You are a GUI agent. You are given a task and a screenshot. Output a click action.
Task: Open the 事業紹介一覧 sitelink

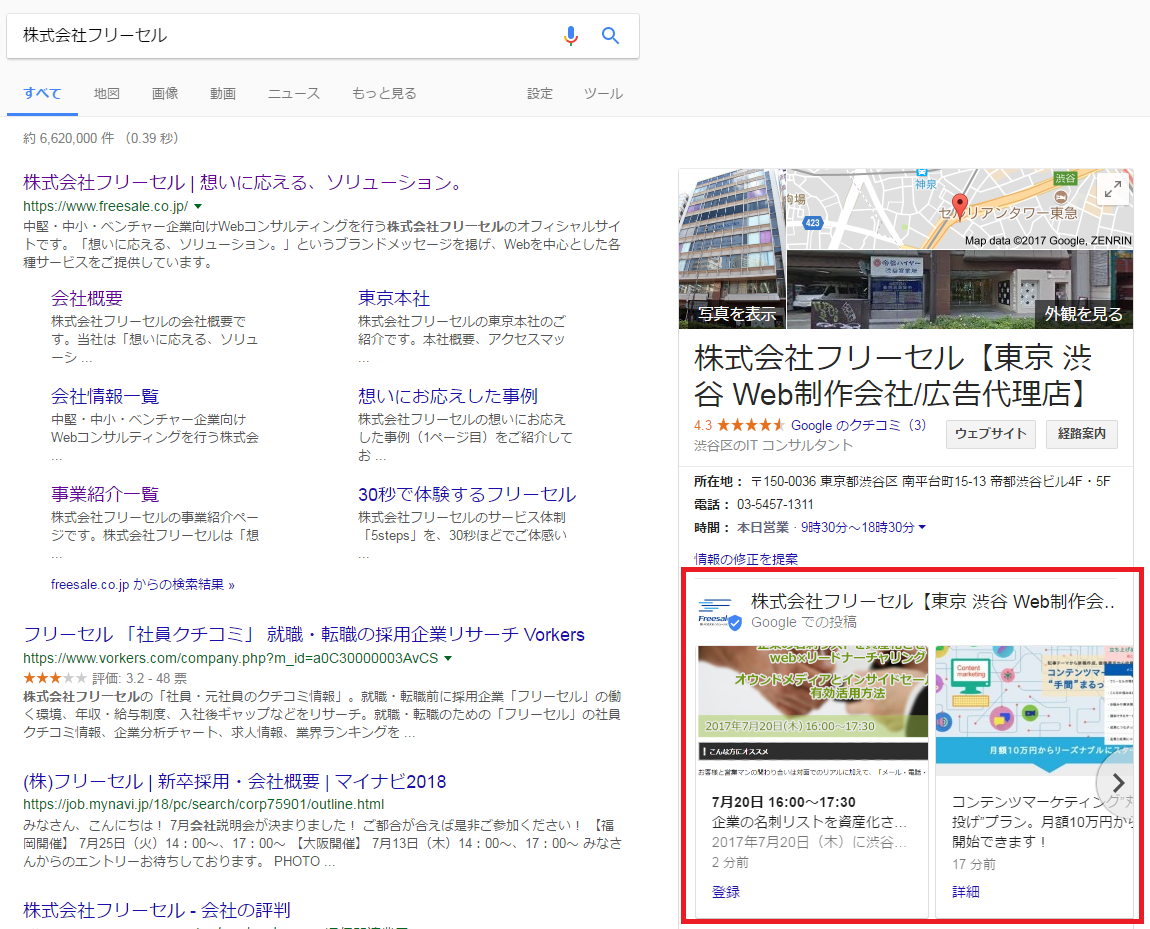(x=105, y=494)
